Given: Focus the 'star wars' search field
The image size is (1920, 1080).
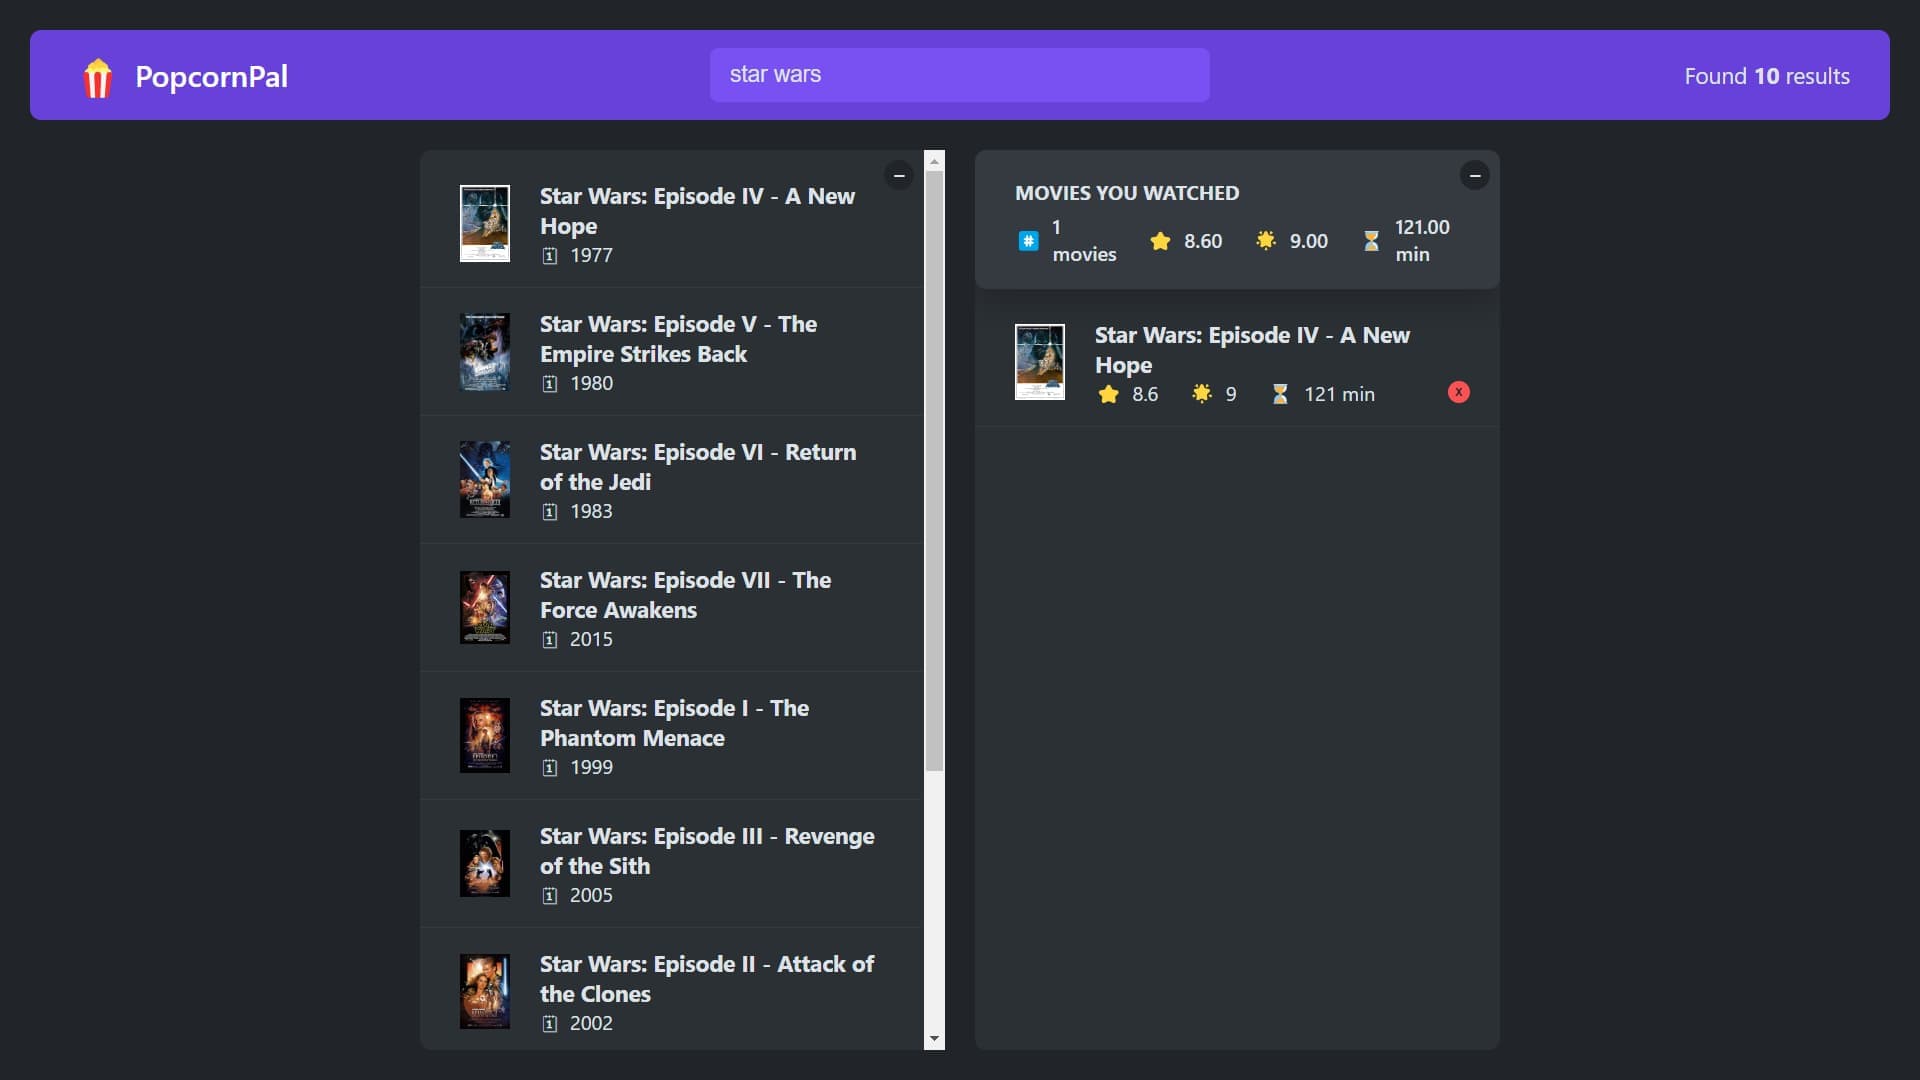Looking at the screenshot, I should pyautogui.click(x=959, y=75).
